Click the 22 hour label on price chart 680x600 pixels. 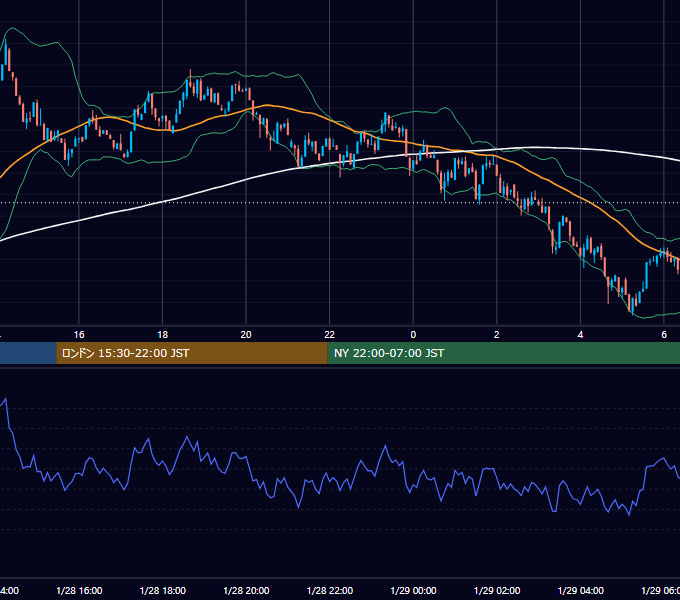(330, 335)
